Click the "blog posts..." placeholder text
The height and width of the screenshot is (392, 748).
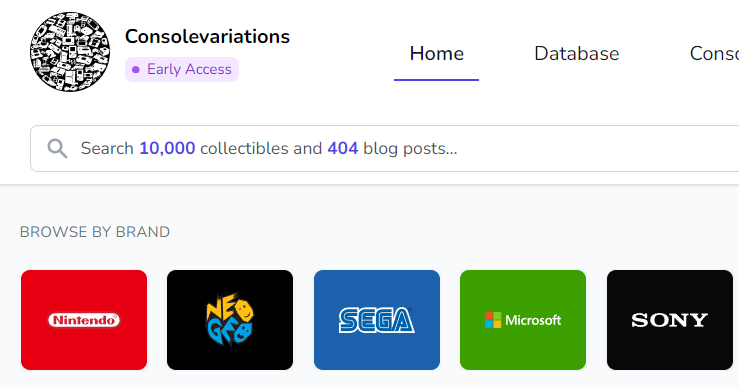[x=410, y=149]
